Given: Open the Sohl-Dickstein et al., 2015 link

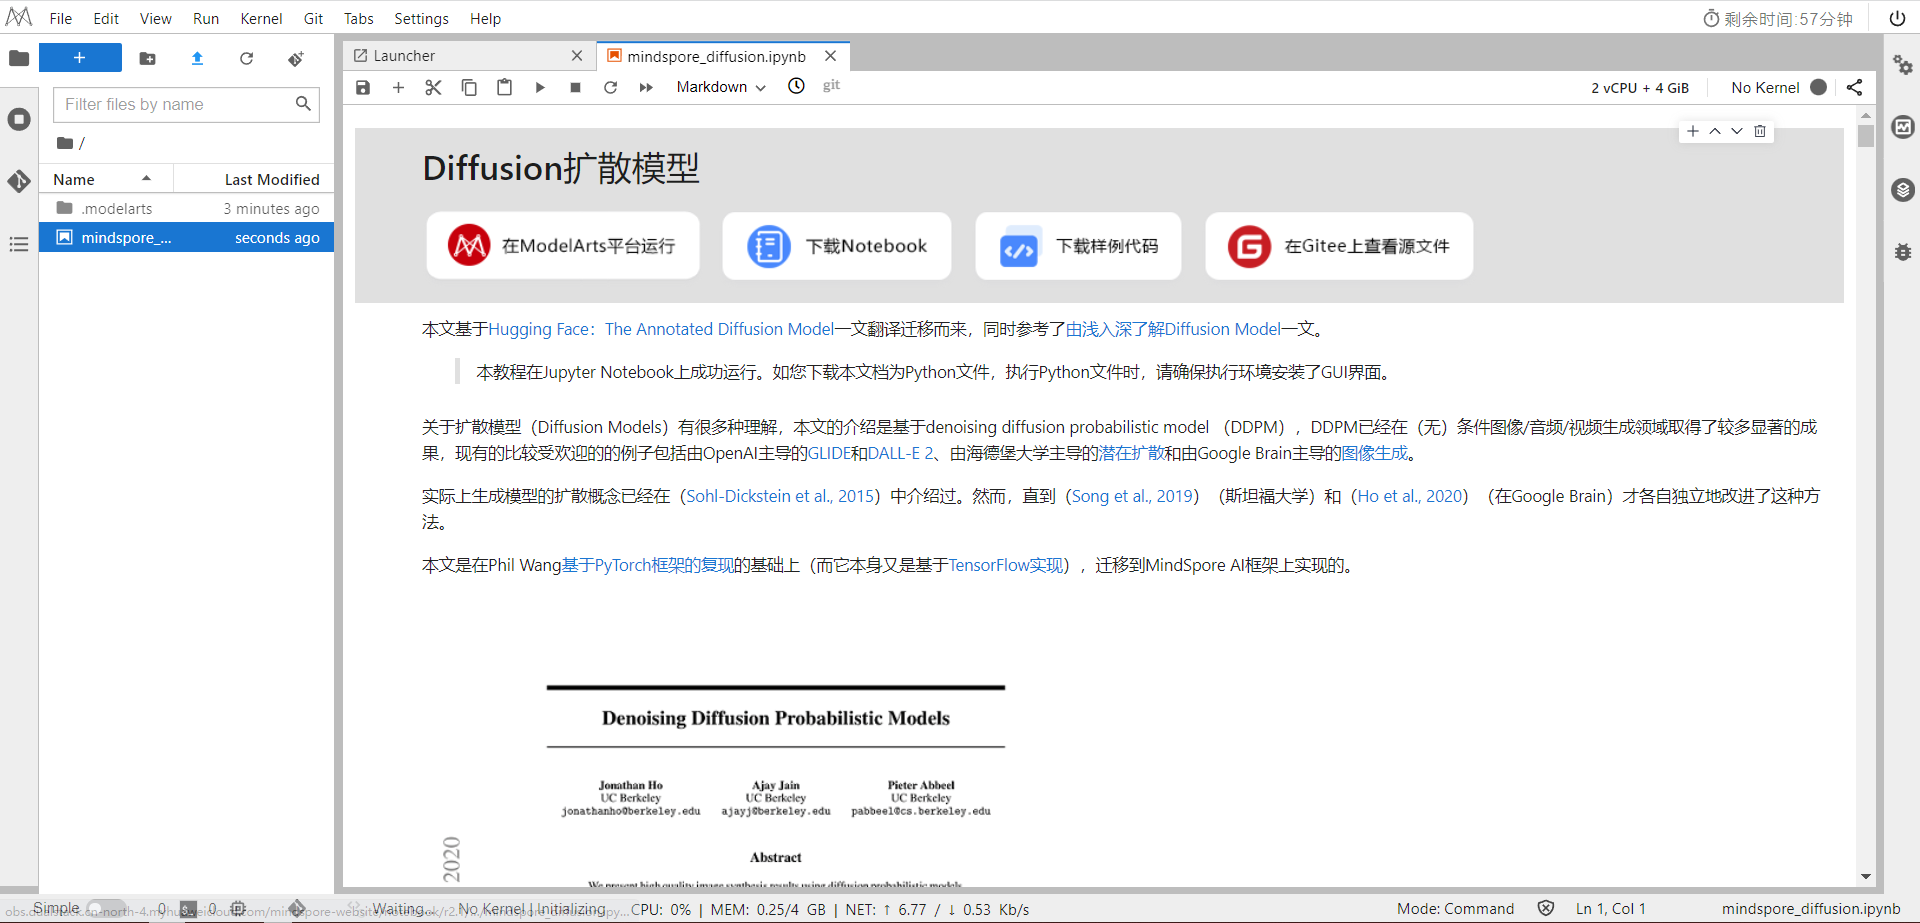Looking at the screenshot, I should coord(780,496).
